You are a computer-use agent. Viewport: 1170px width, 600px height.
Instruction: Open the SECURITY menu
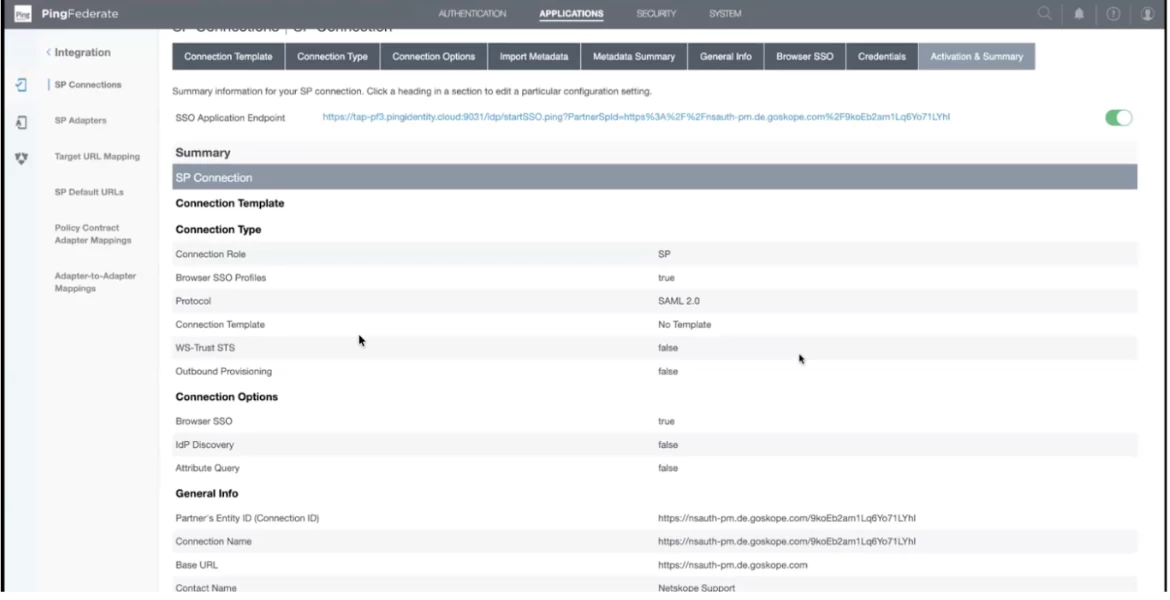tap(657, 13)
